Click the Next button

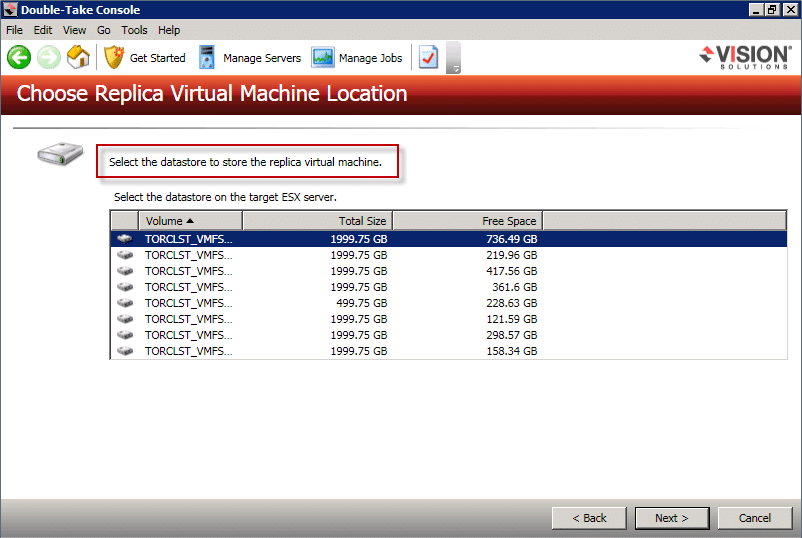click(x=672, y=518)
